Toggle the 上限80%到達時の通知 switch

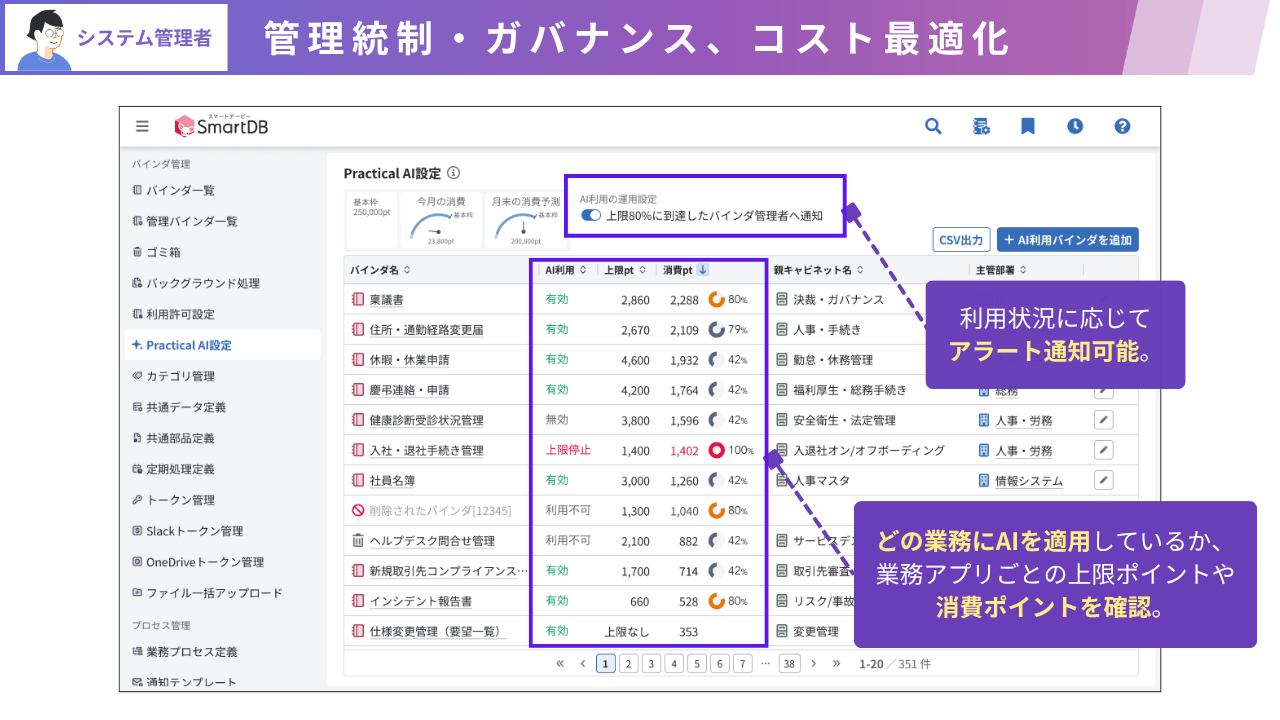[x=591, y=214]
